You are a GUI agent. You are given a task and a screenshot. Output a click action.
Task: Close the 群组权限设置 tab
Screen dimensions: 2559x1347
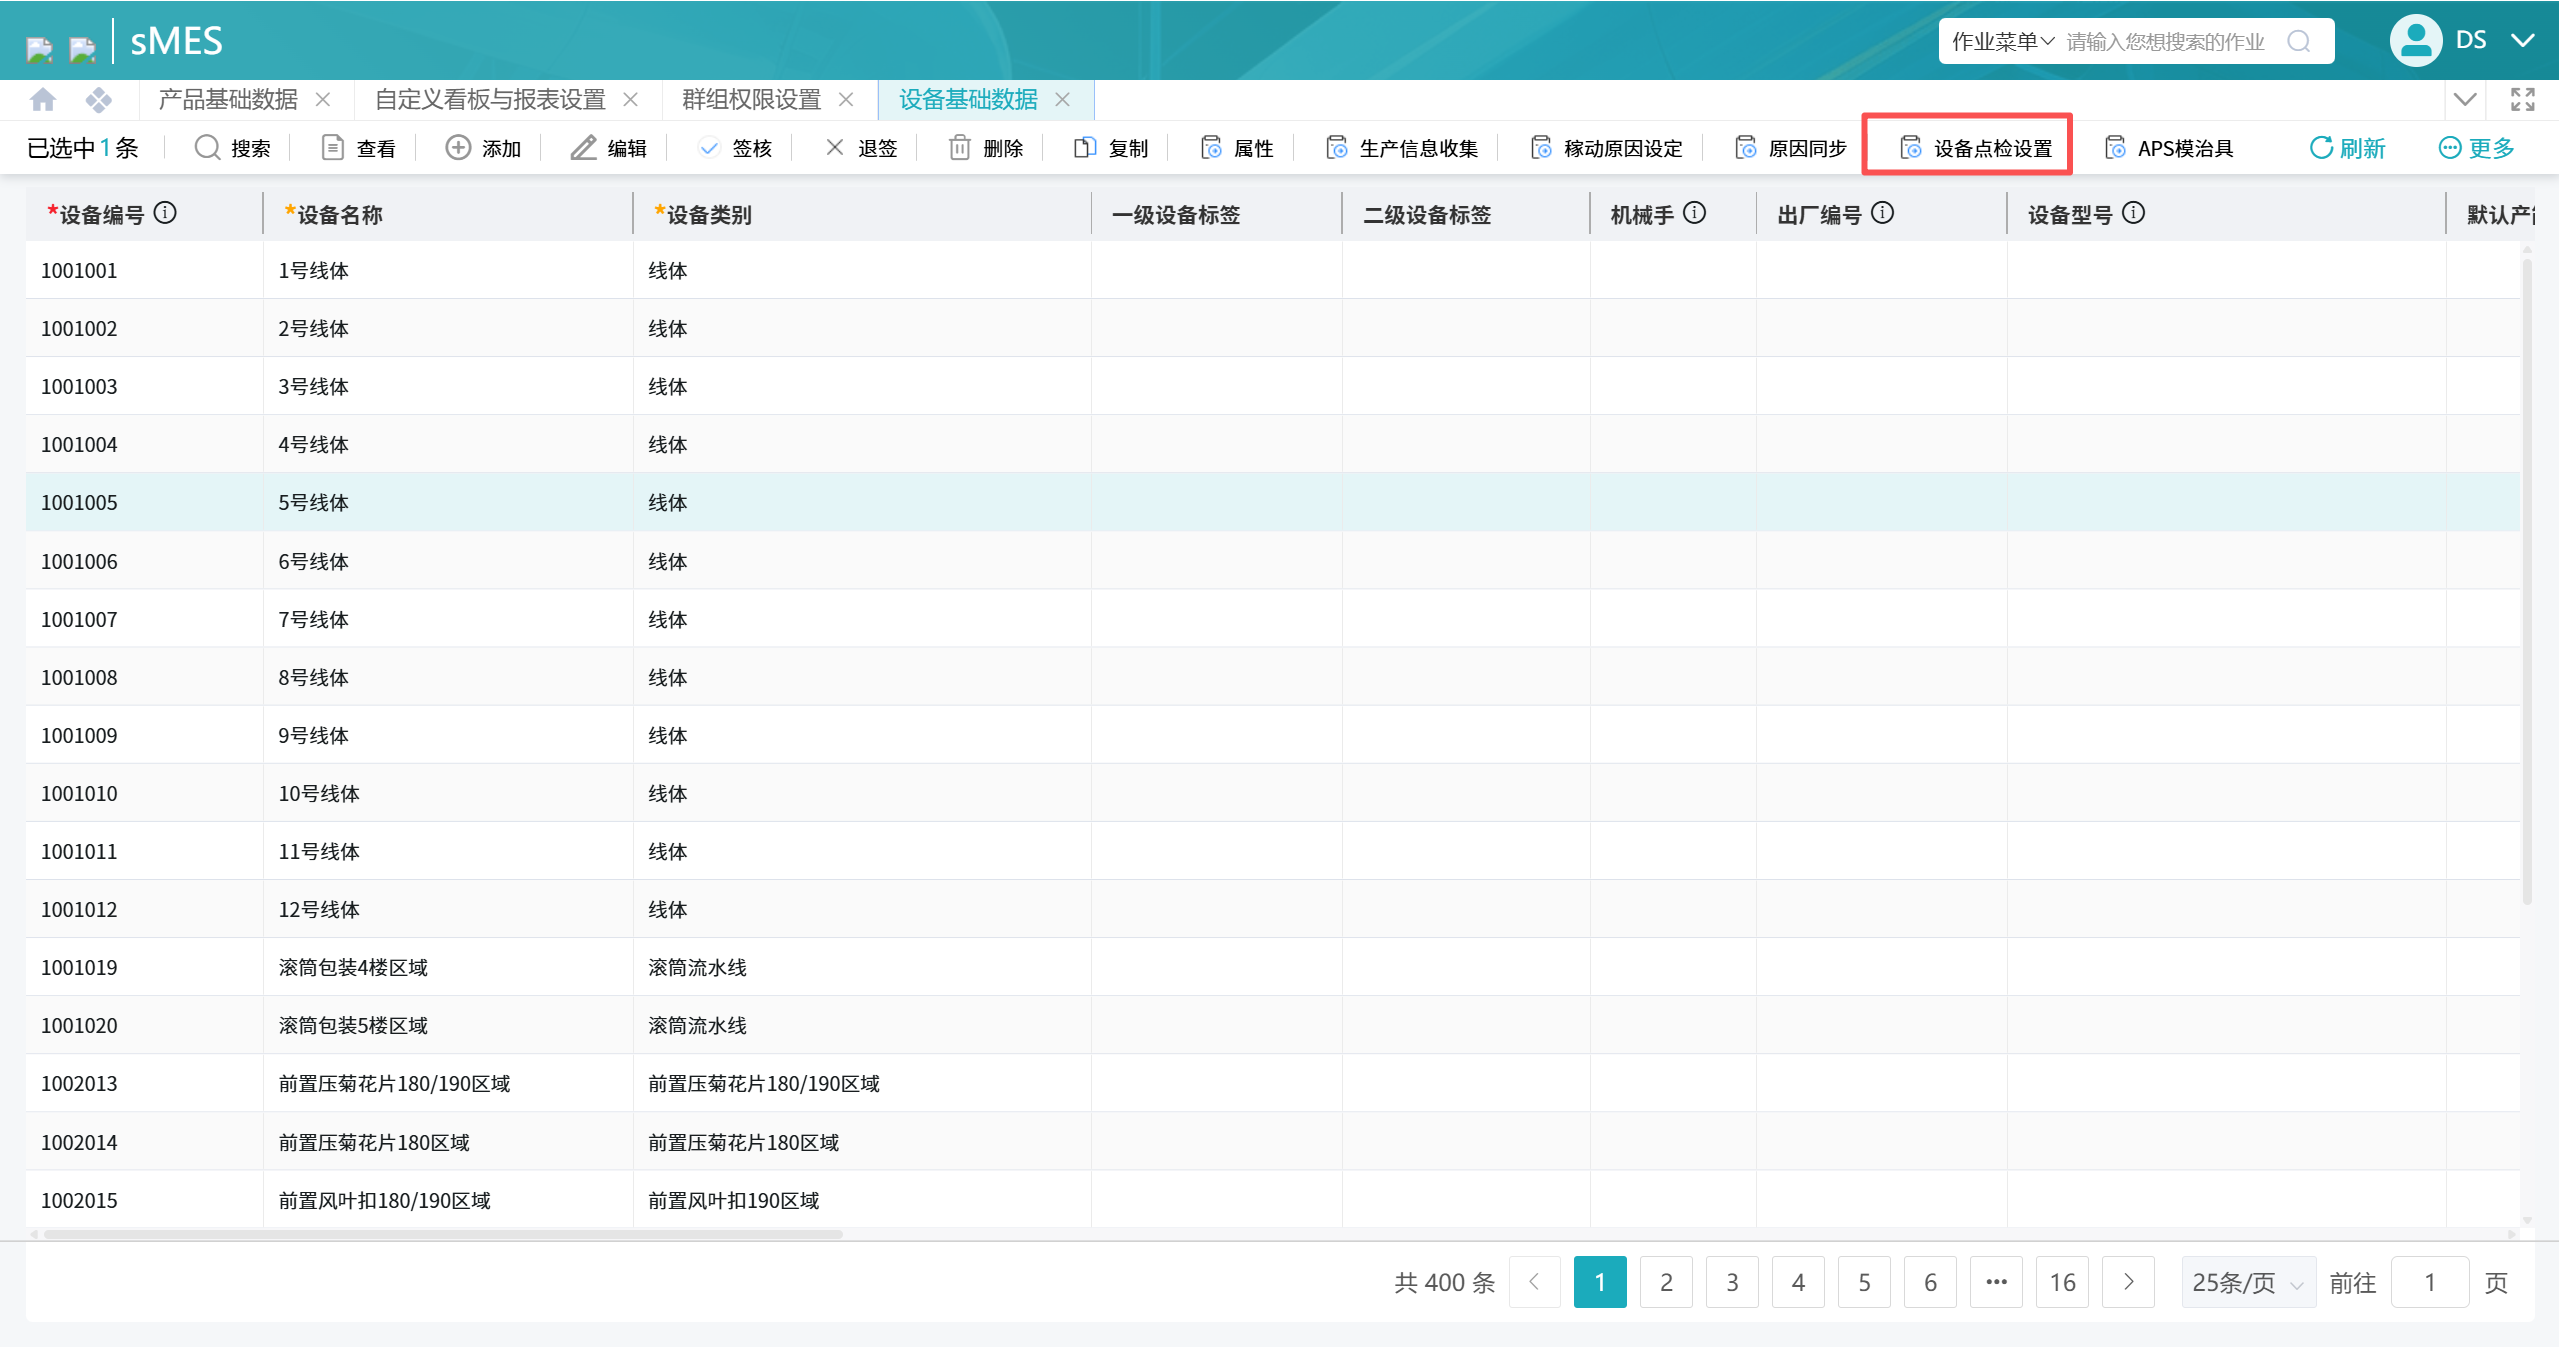coord(846,99)
